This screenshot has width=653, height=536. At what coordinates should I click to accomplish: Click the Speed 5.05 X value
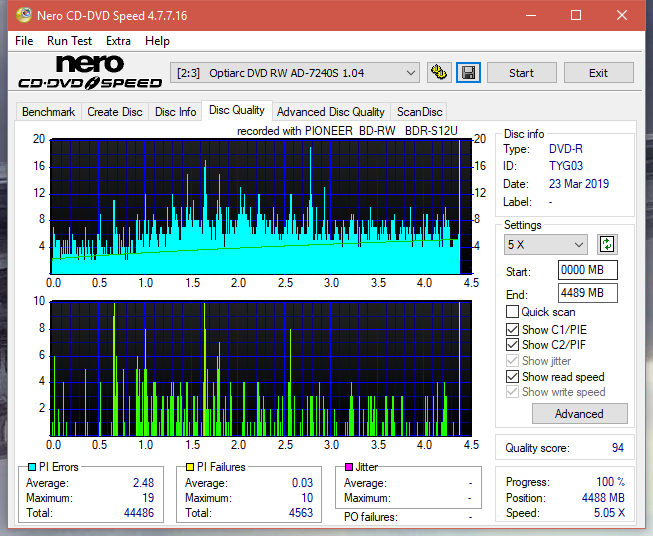point(609,513)
